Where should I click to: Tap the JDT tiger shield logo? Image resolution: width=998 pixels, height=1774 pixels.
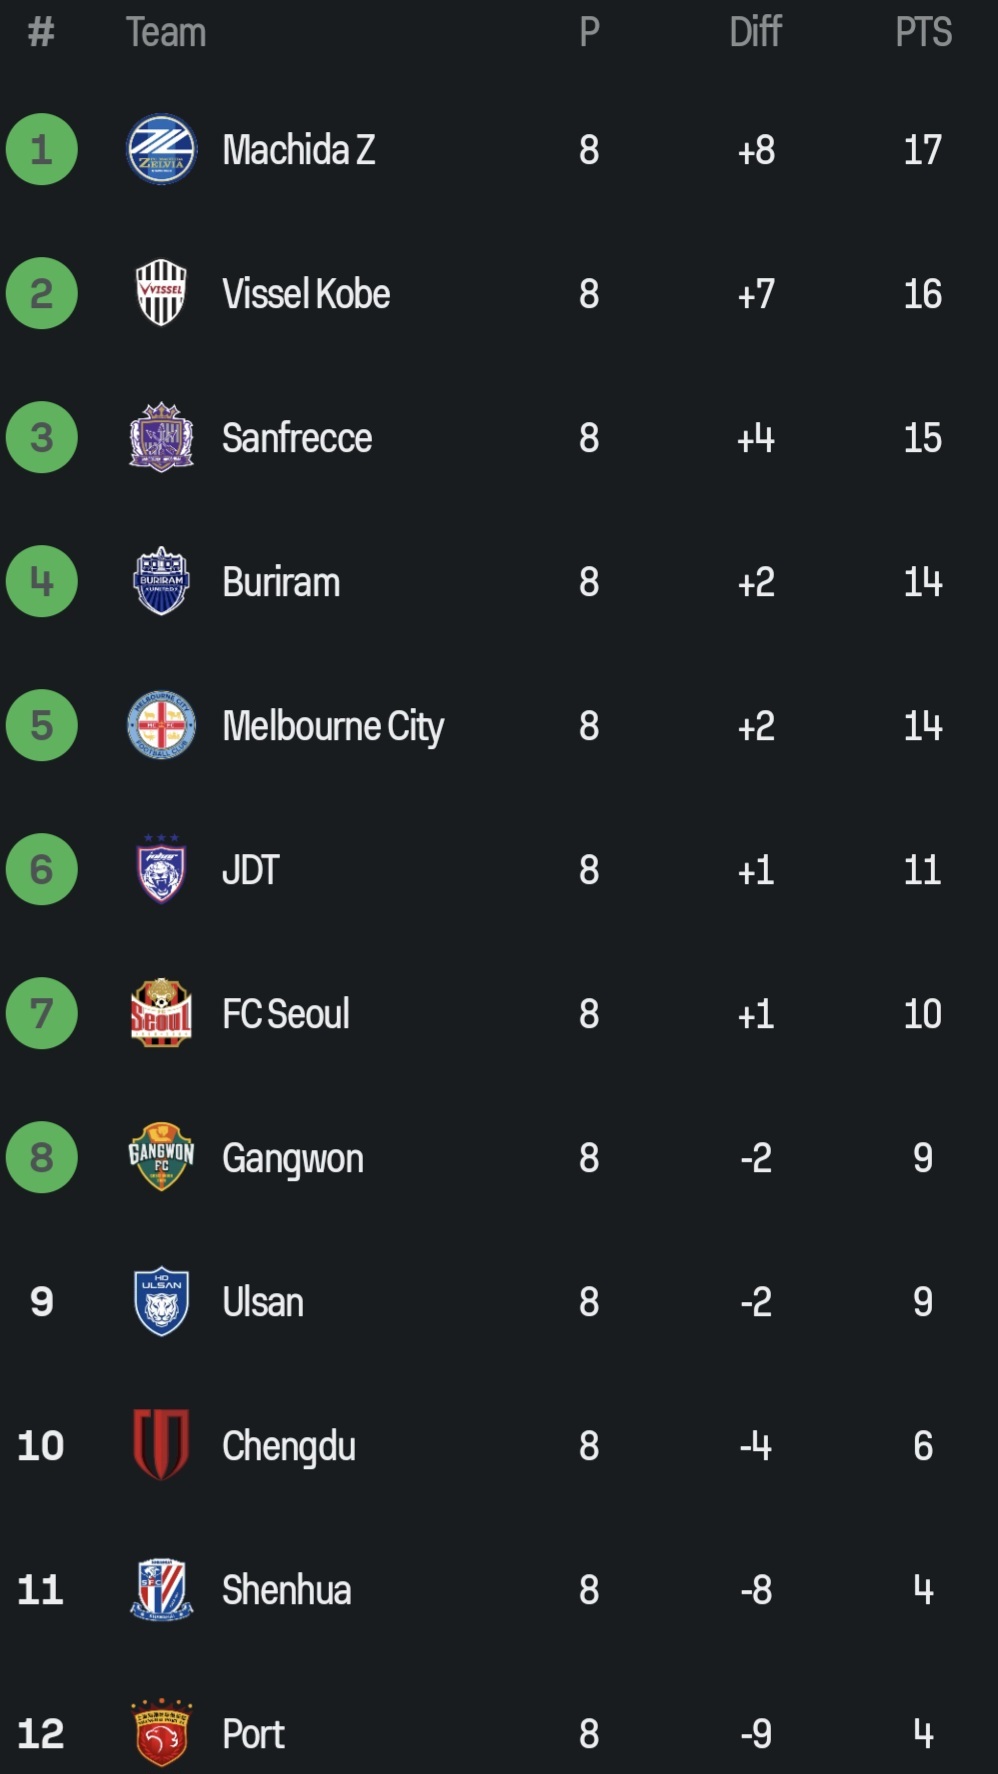(161, 869)
